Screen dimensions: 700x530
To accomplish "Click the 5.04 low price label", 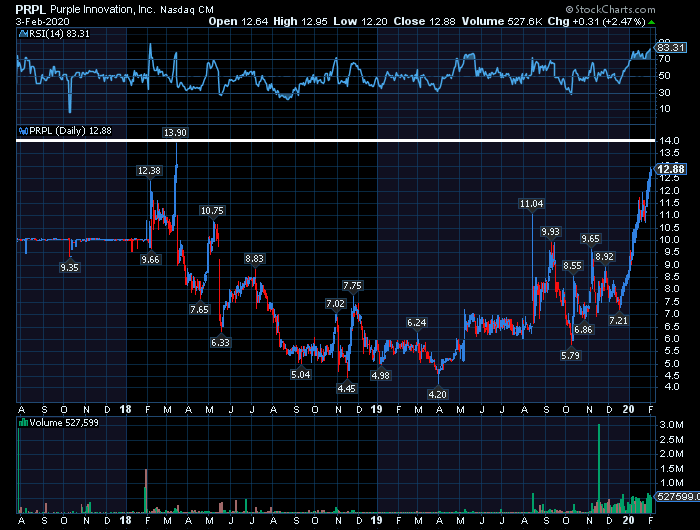I will click(x=300, y=375).
